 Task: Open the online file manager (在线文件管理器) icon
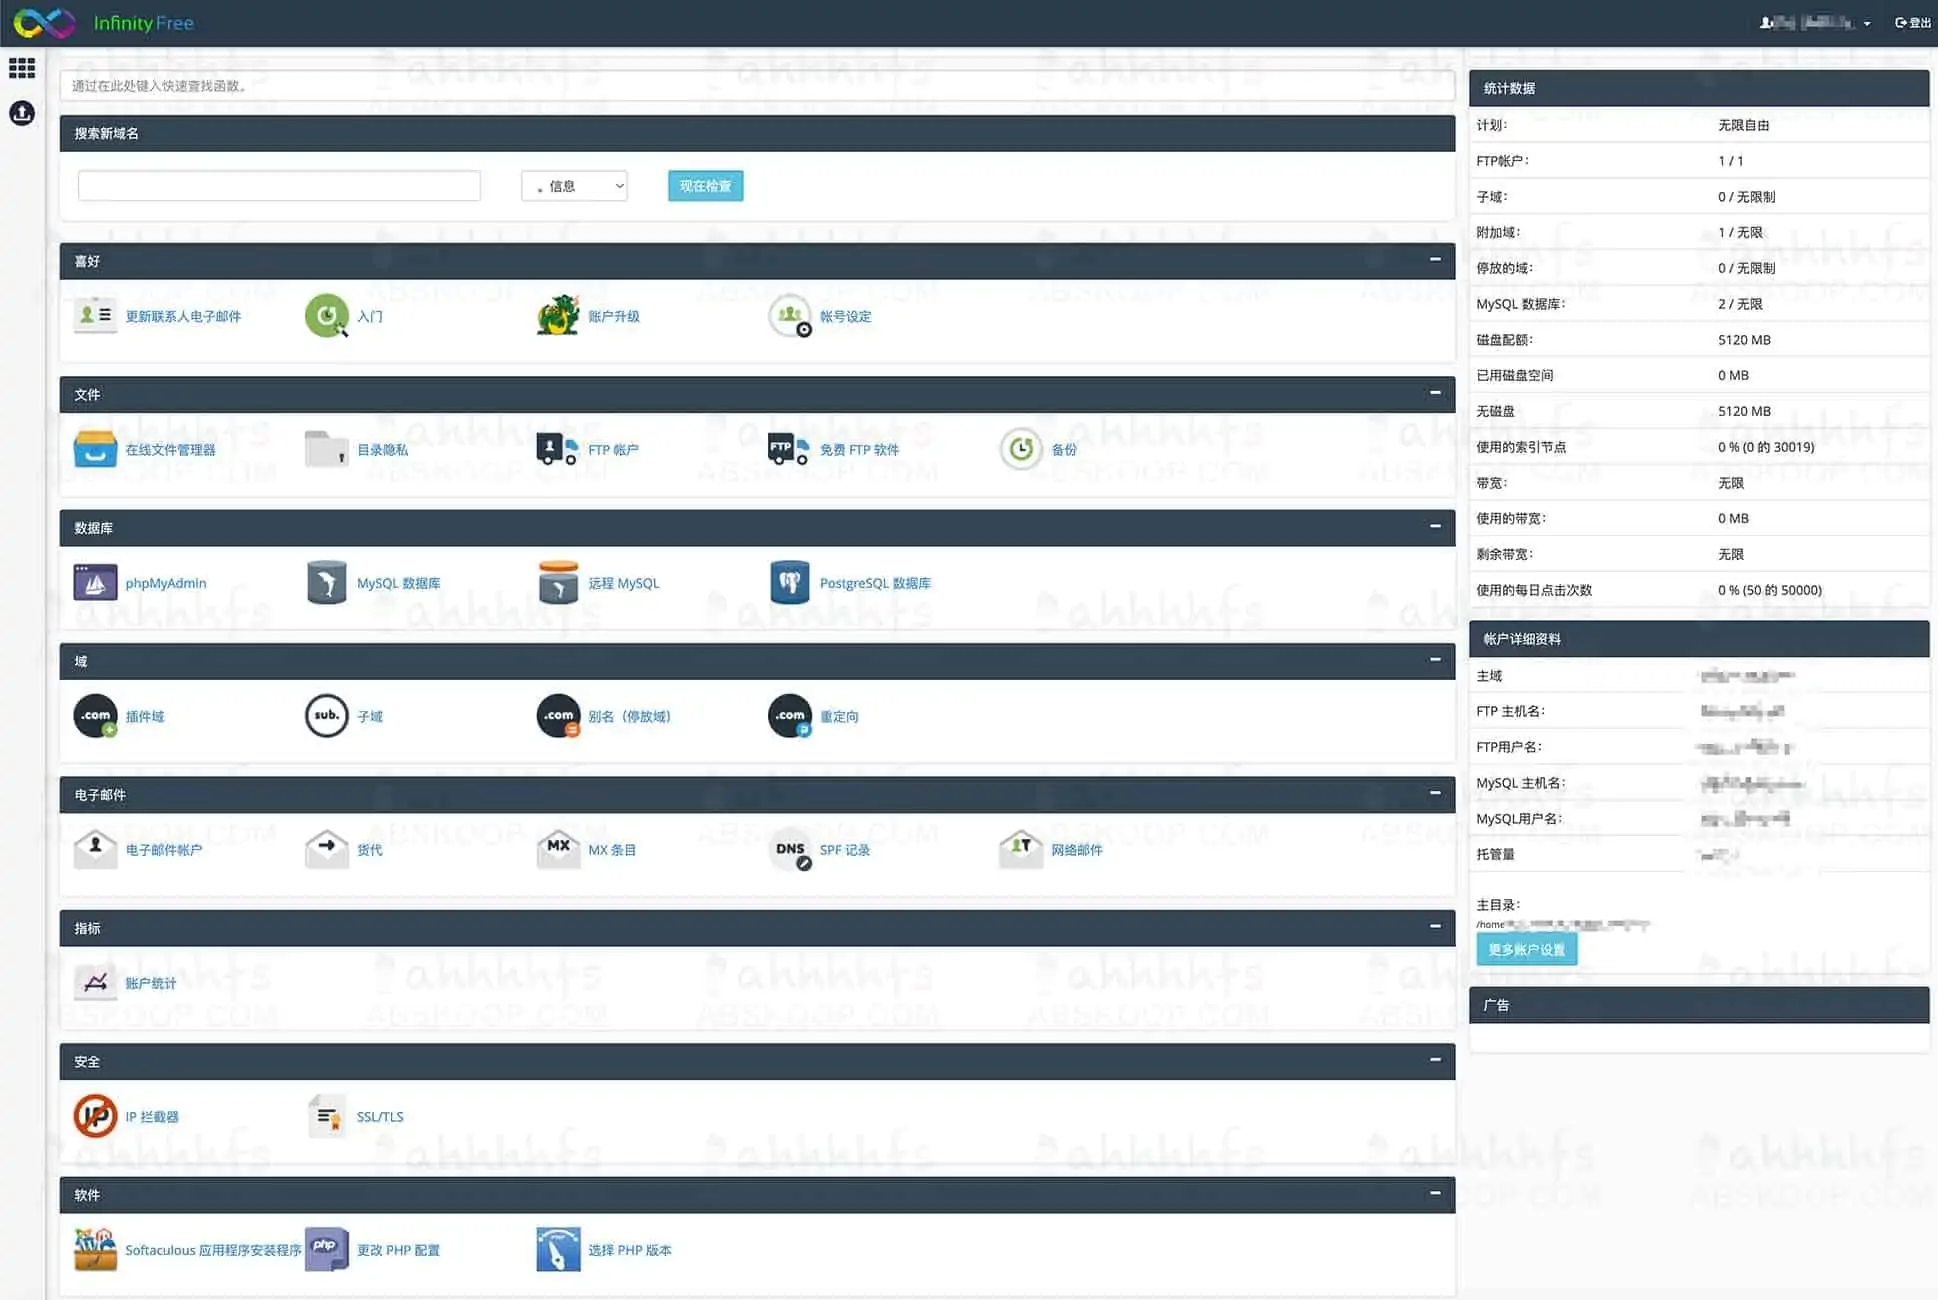pyautogui.click(x=95, y=450)
